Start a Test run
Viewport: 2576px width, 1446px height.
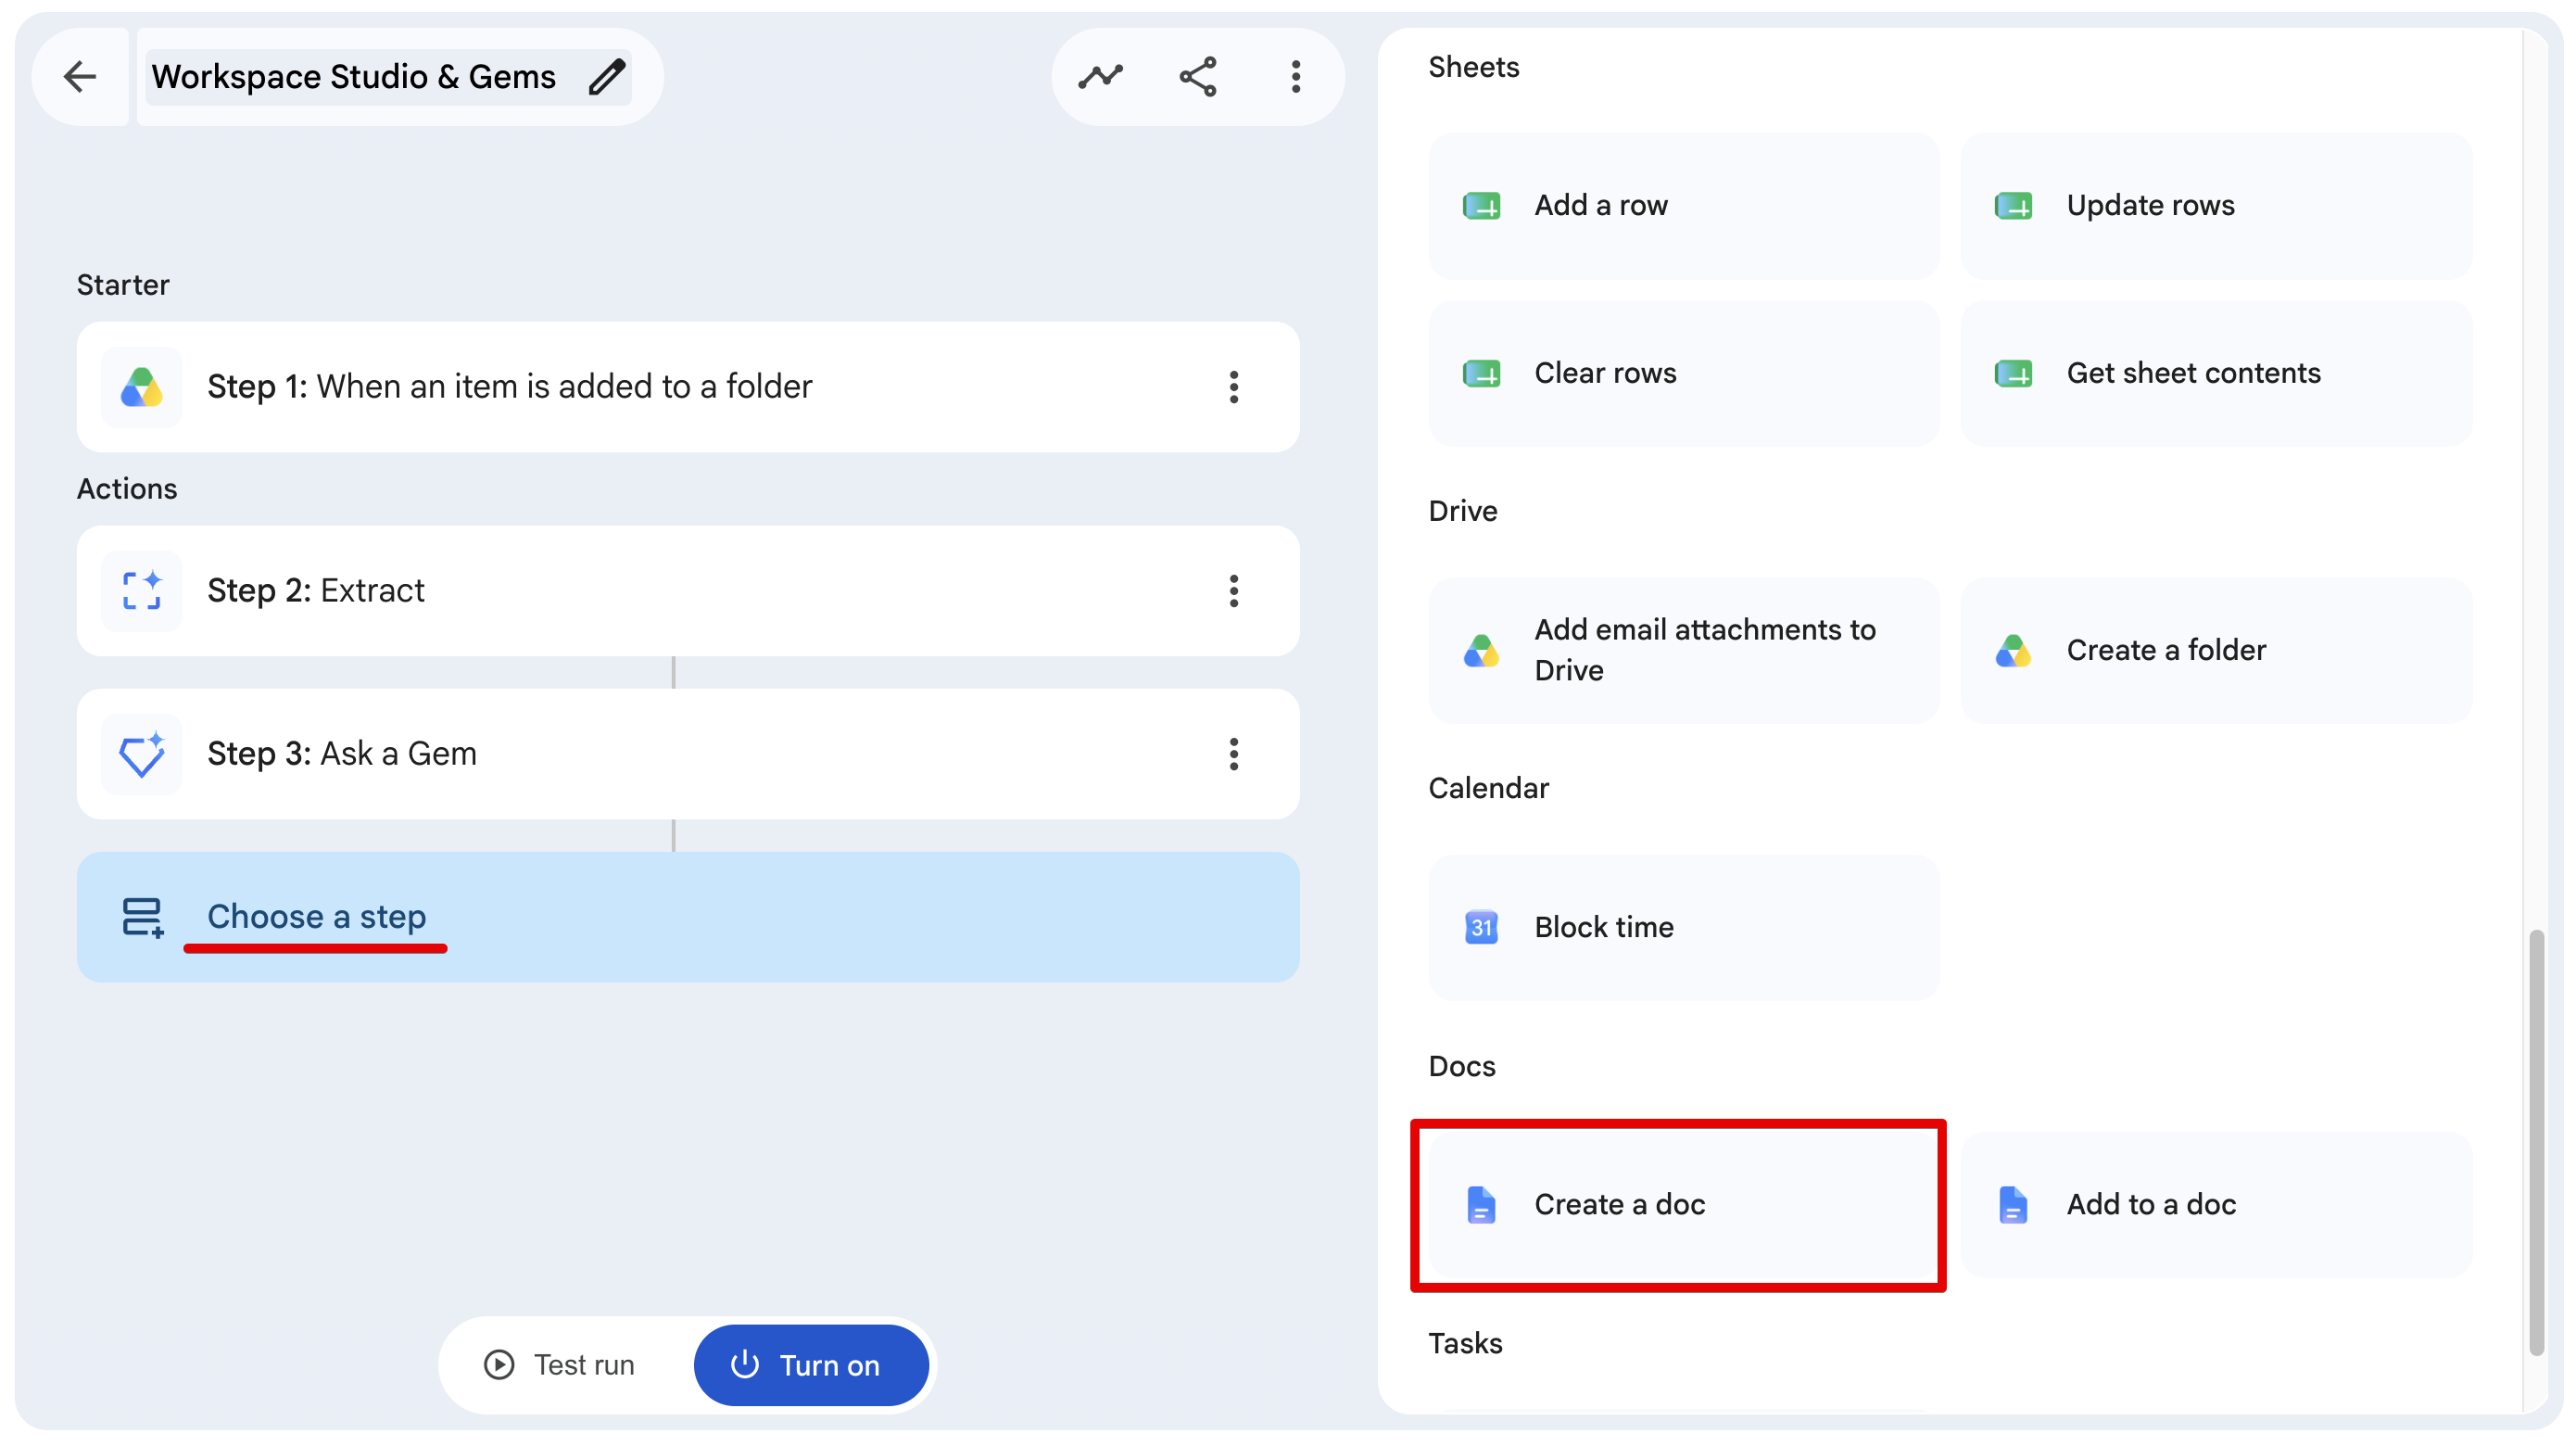click(x=560, y=1365)
